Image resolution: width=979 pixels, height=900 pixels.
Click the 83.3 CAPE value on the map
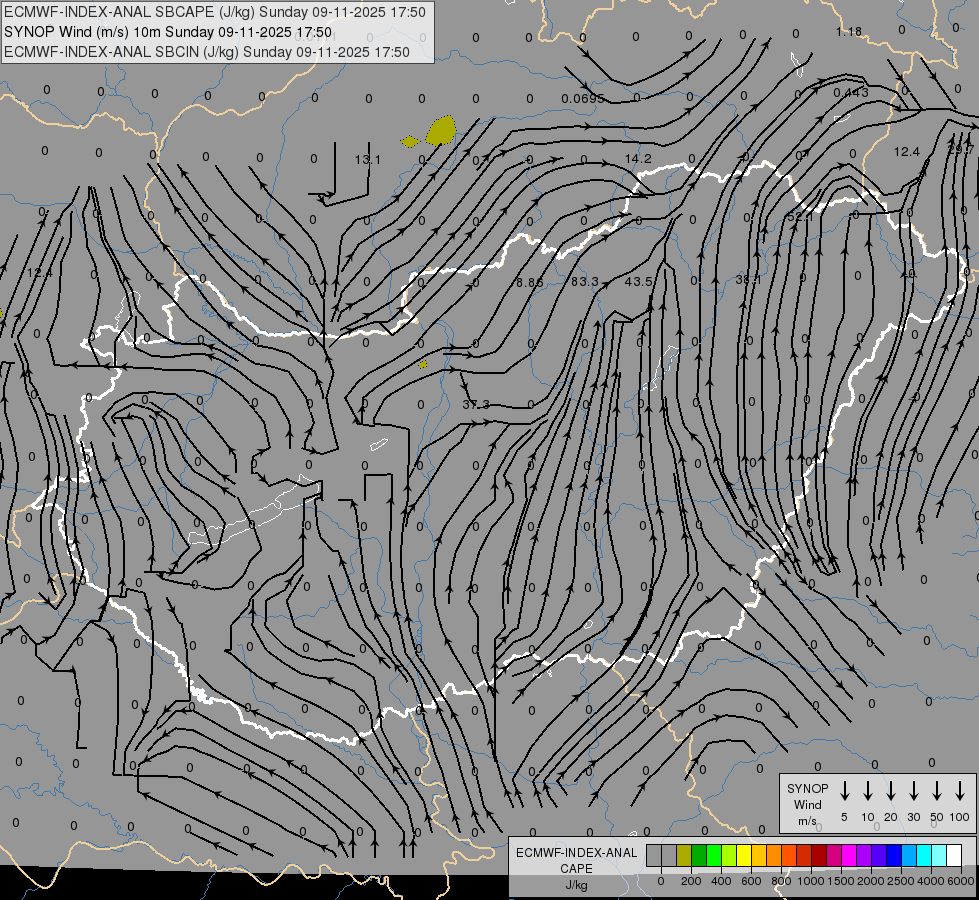point(584,282)
